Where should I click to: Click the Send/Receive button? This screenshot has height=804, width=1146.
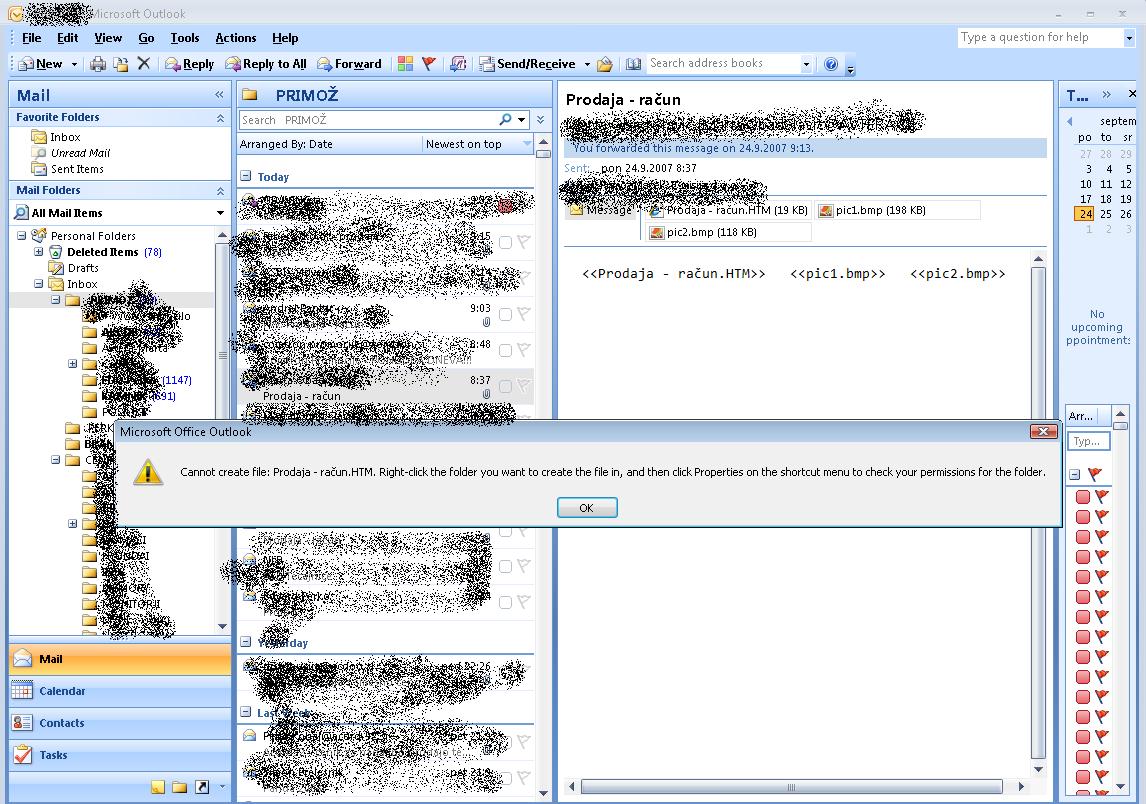[528, 64]
